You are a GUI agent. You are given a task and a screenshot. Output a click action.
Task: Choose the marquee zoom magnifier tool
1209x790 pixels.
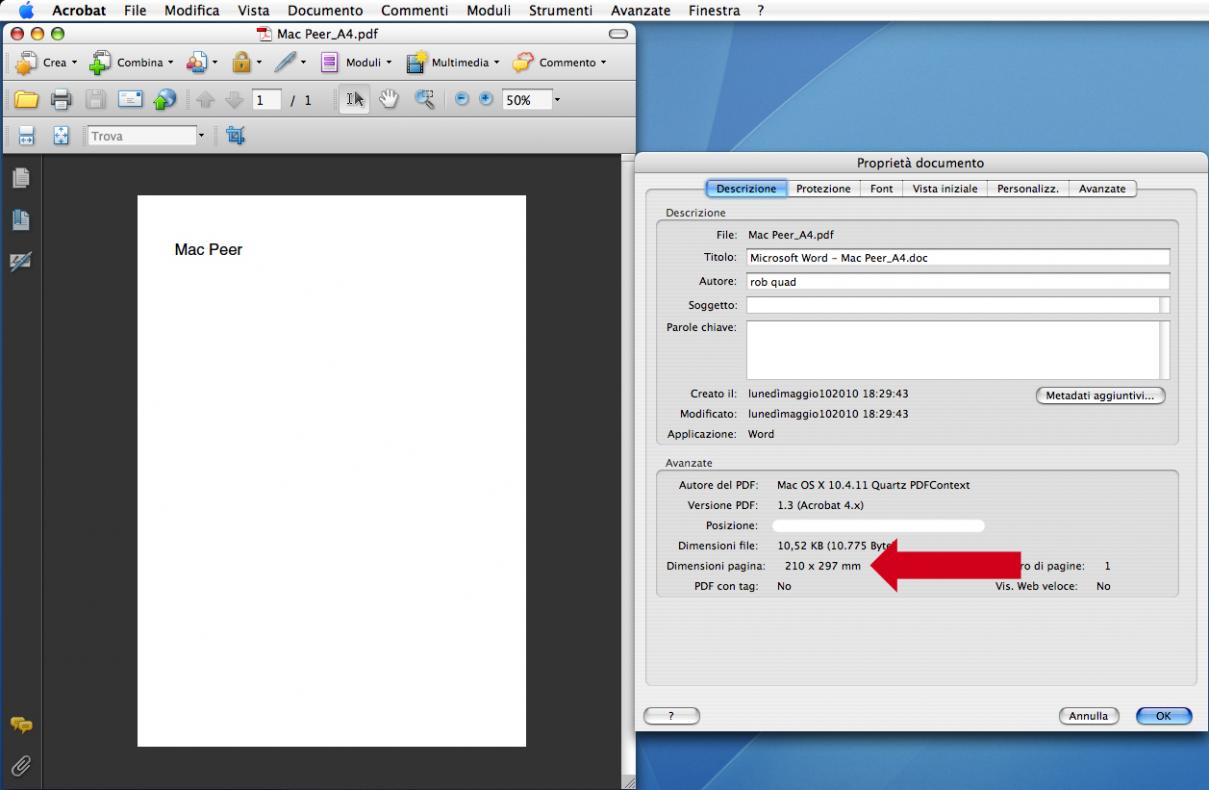pyautogui.click(x=425, y=100)
